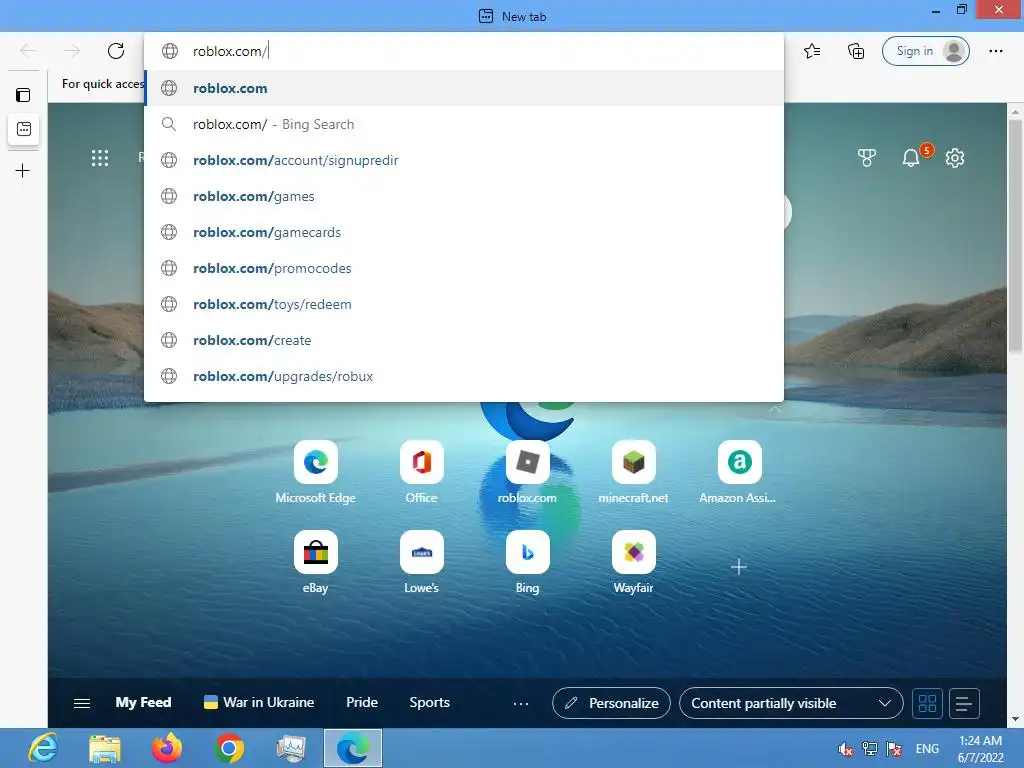The height and width of the screenshot is (768, 1024).
Task: Select roblox.com/create suggestion
Action: click(x=464, y=340)
